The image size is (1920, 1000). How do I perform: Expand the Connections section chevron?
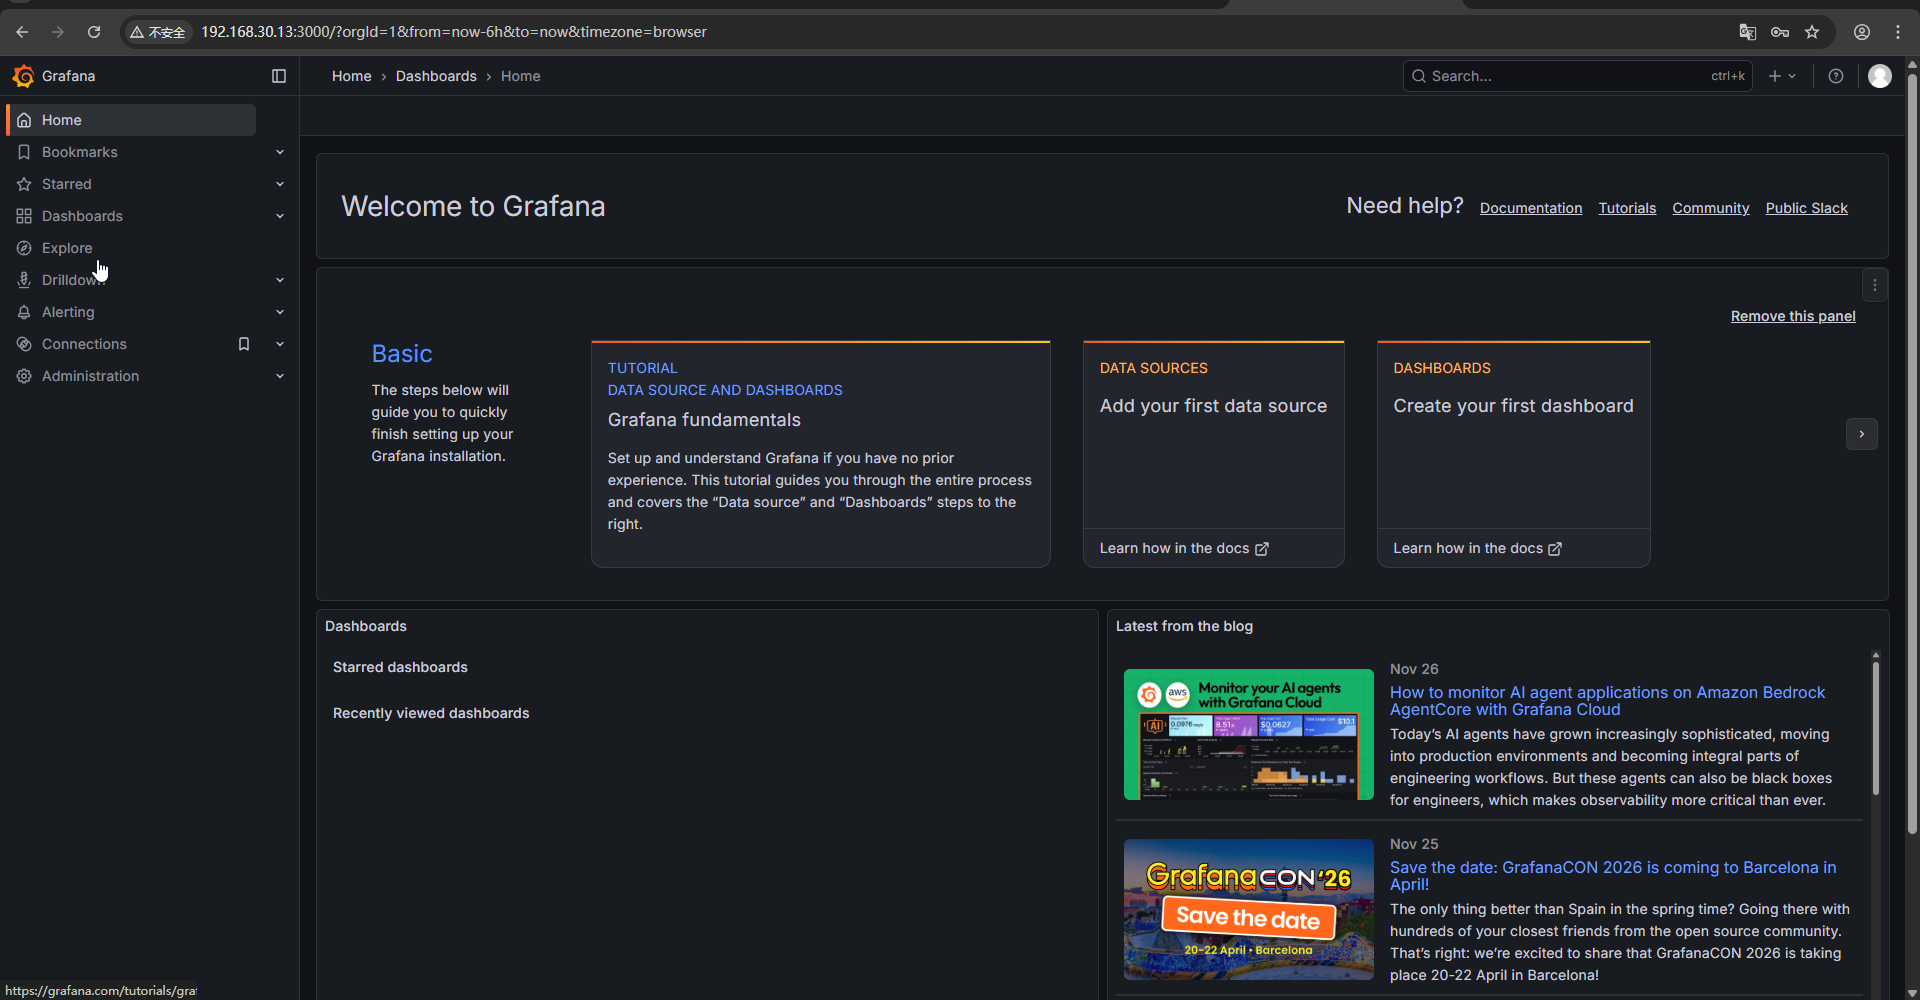click(x=280, y=344)
